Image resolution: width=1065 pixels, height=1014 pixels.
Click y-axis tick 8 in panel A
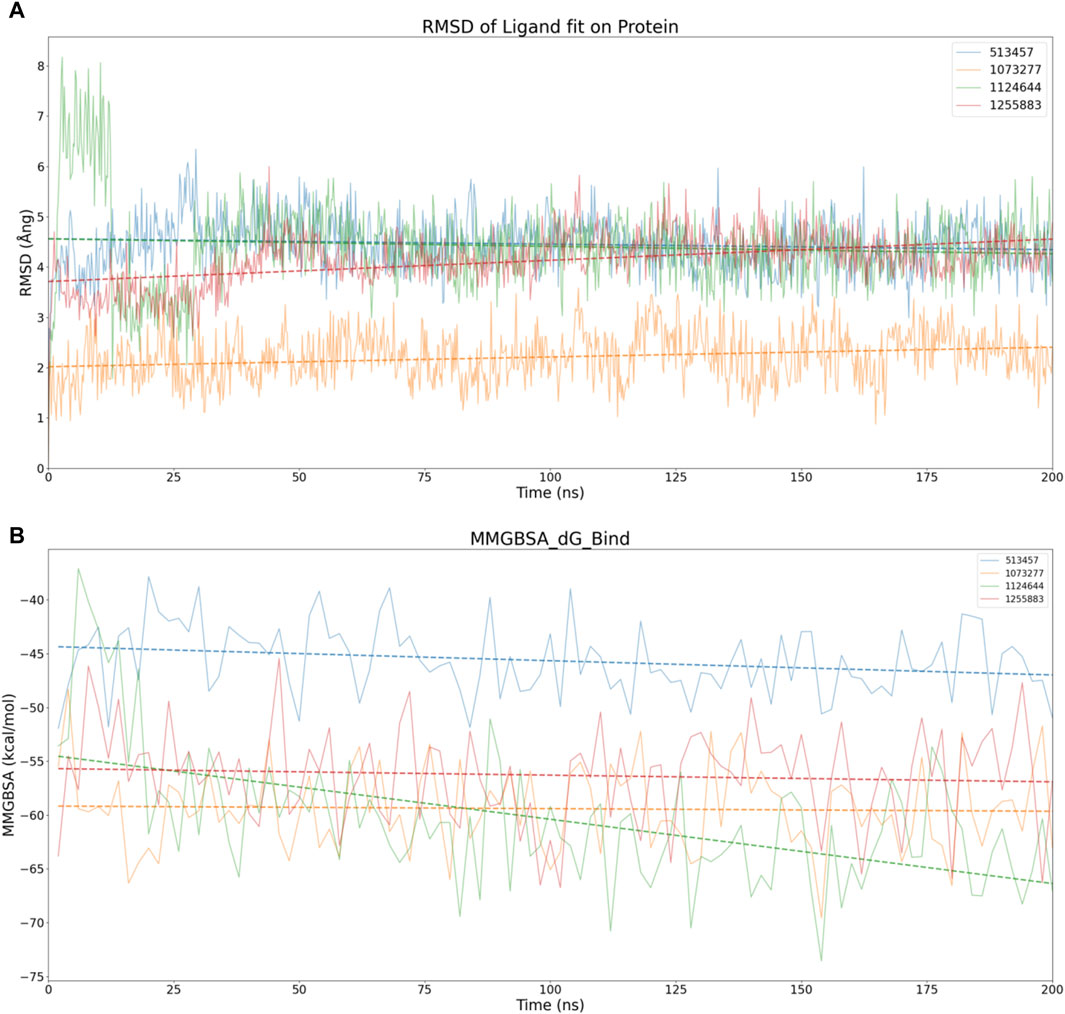(x=41, y=67)
